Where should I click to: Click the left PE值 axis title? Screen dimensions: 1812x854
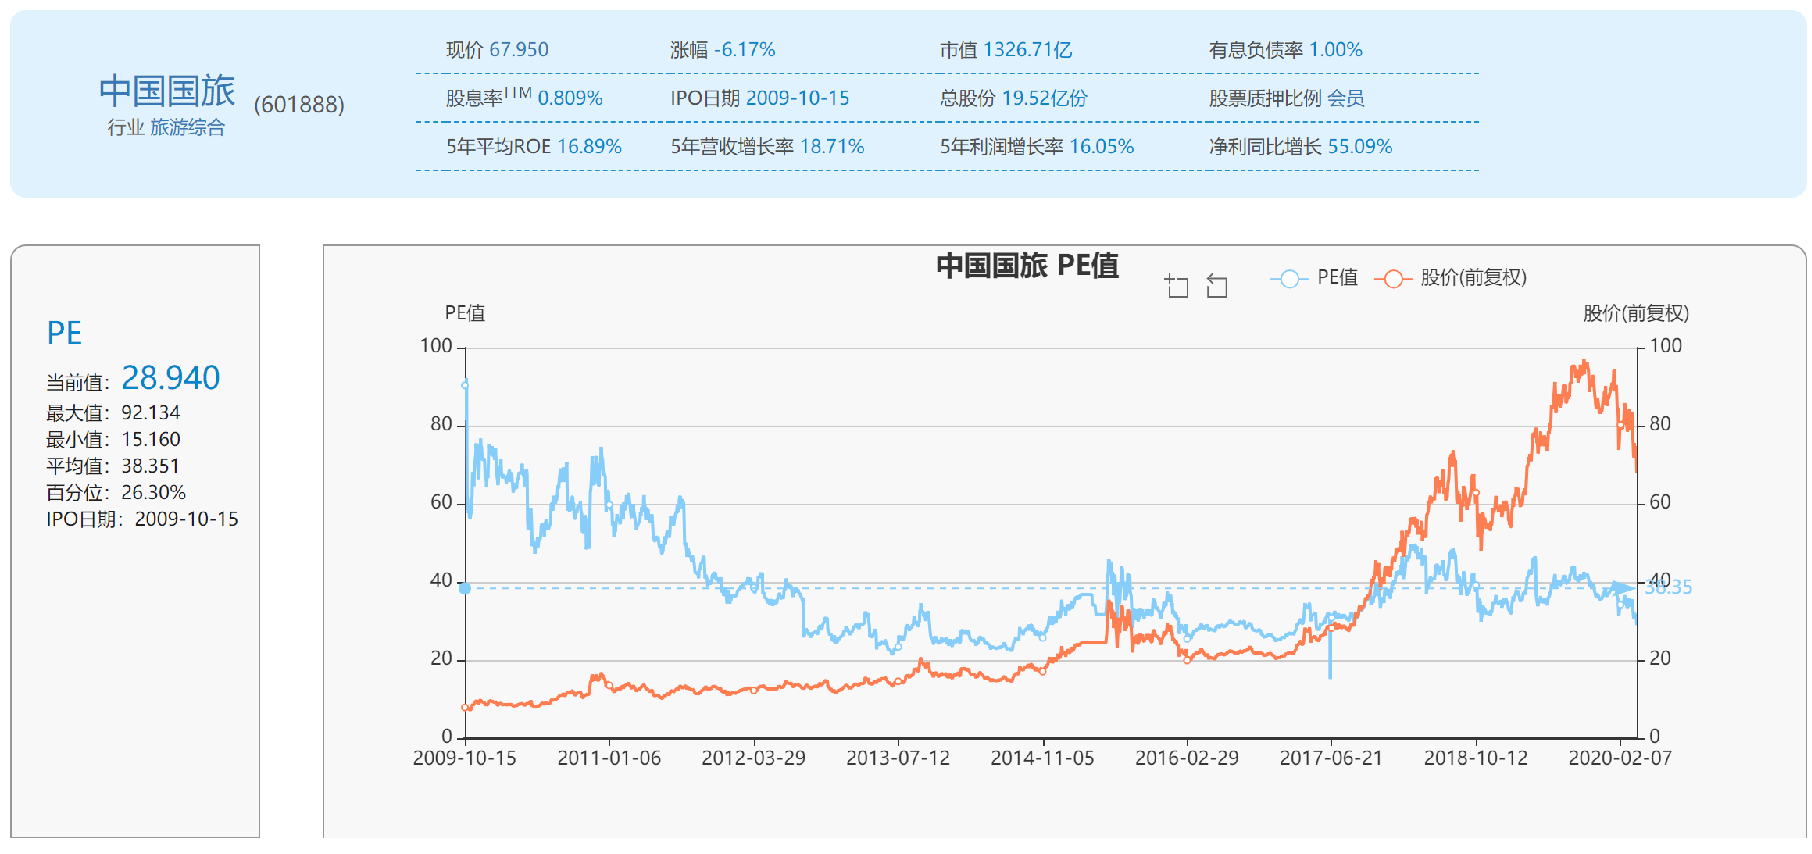pyautogui.click(x=465, y=314)
